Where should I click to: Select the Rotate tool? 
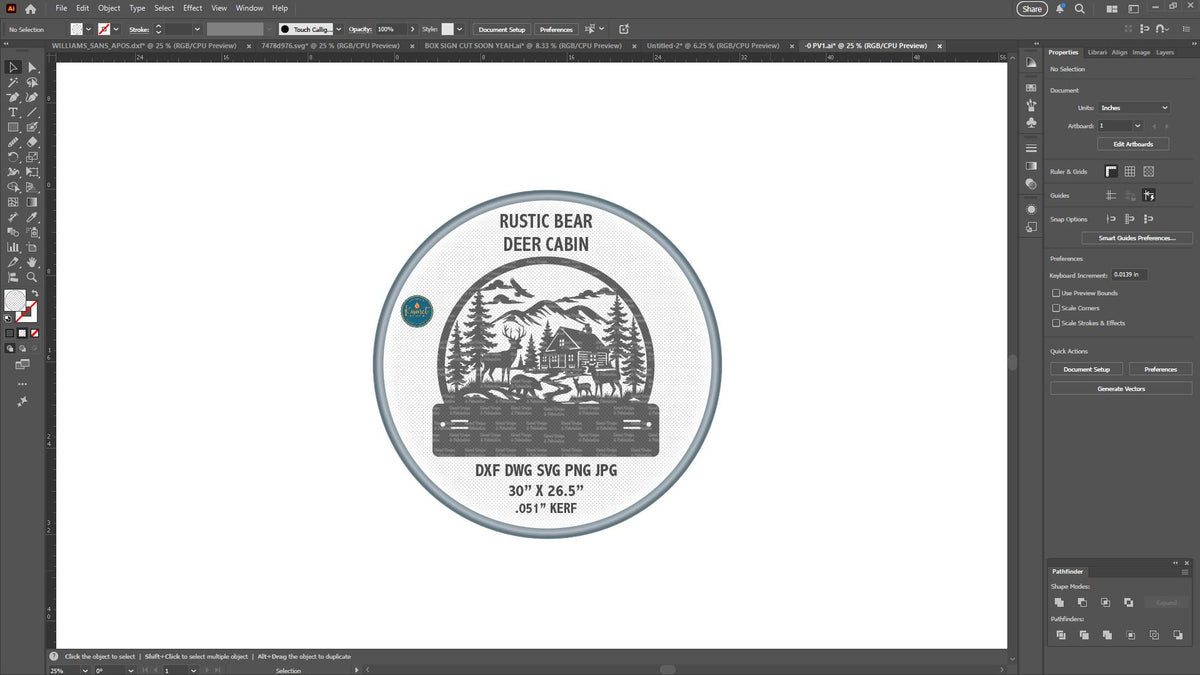(13, 157)
